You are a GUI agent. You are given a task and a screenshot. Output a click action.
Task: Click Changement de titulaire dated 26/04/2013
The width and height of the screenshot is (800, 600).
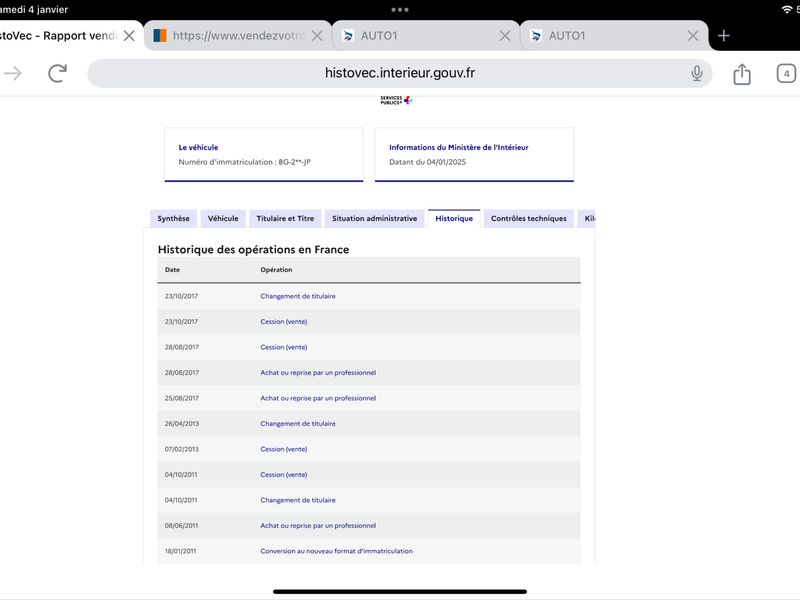[298, 423]
